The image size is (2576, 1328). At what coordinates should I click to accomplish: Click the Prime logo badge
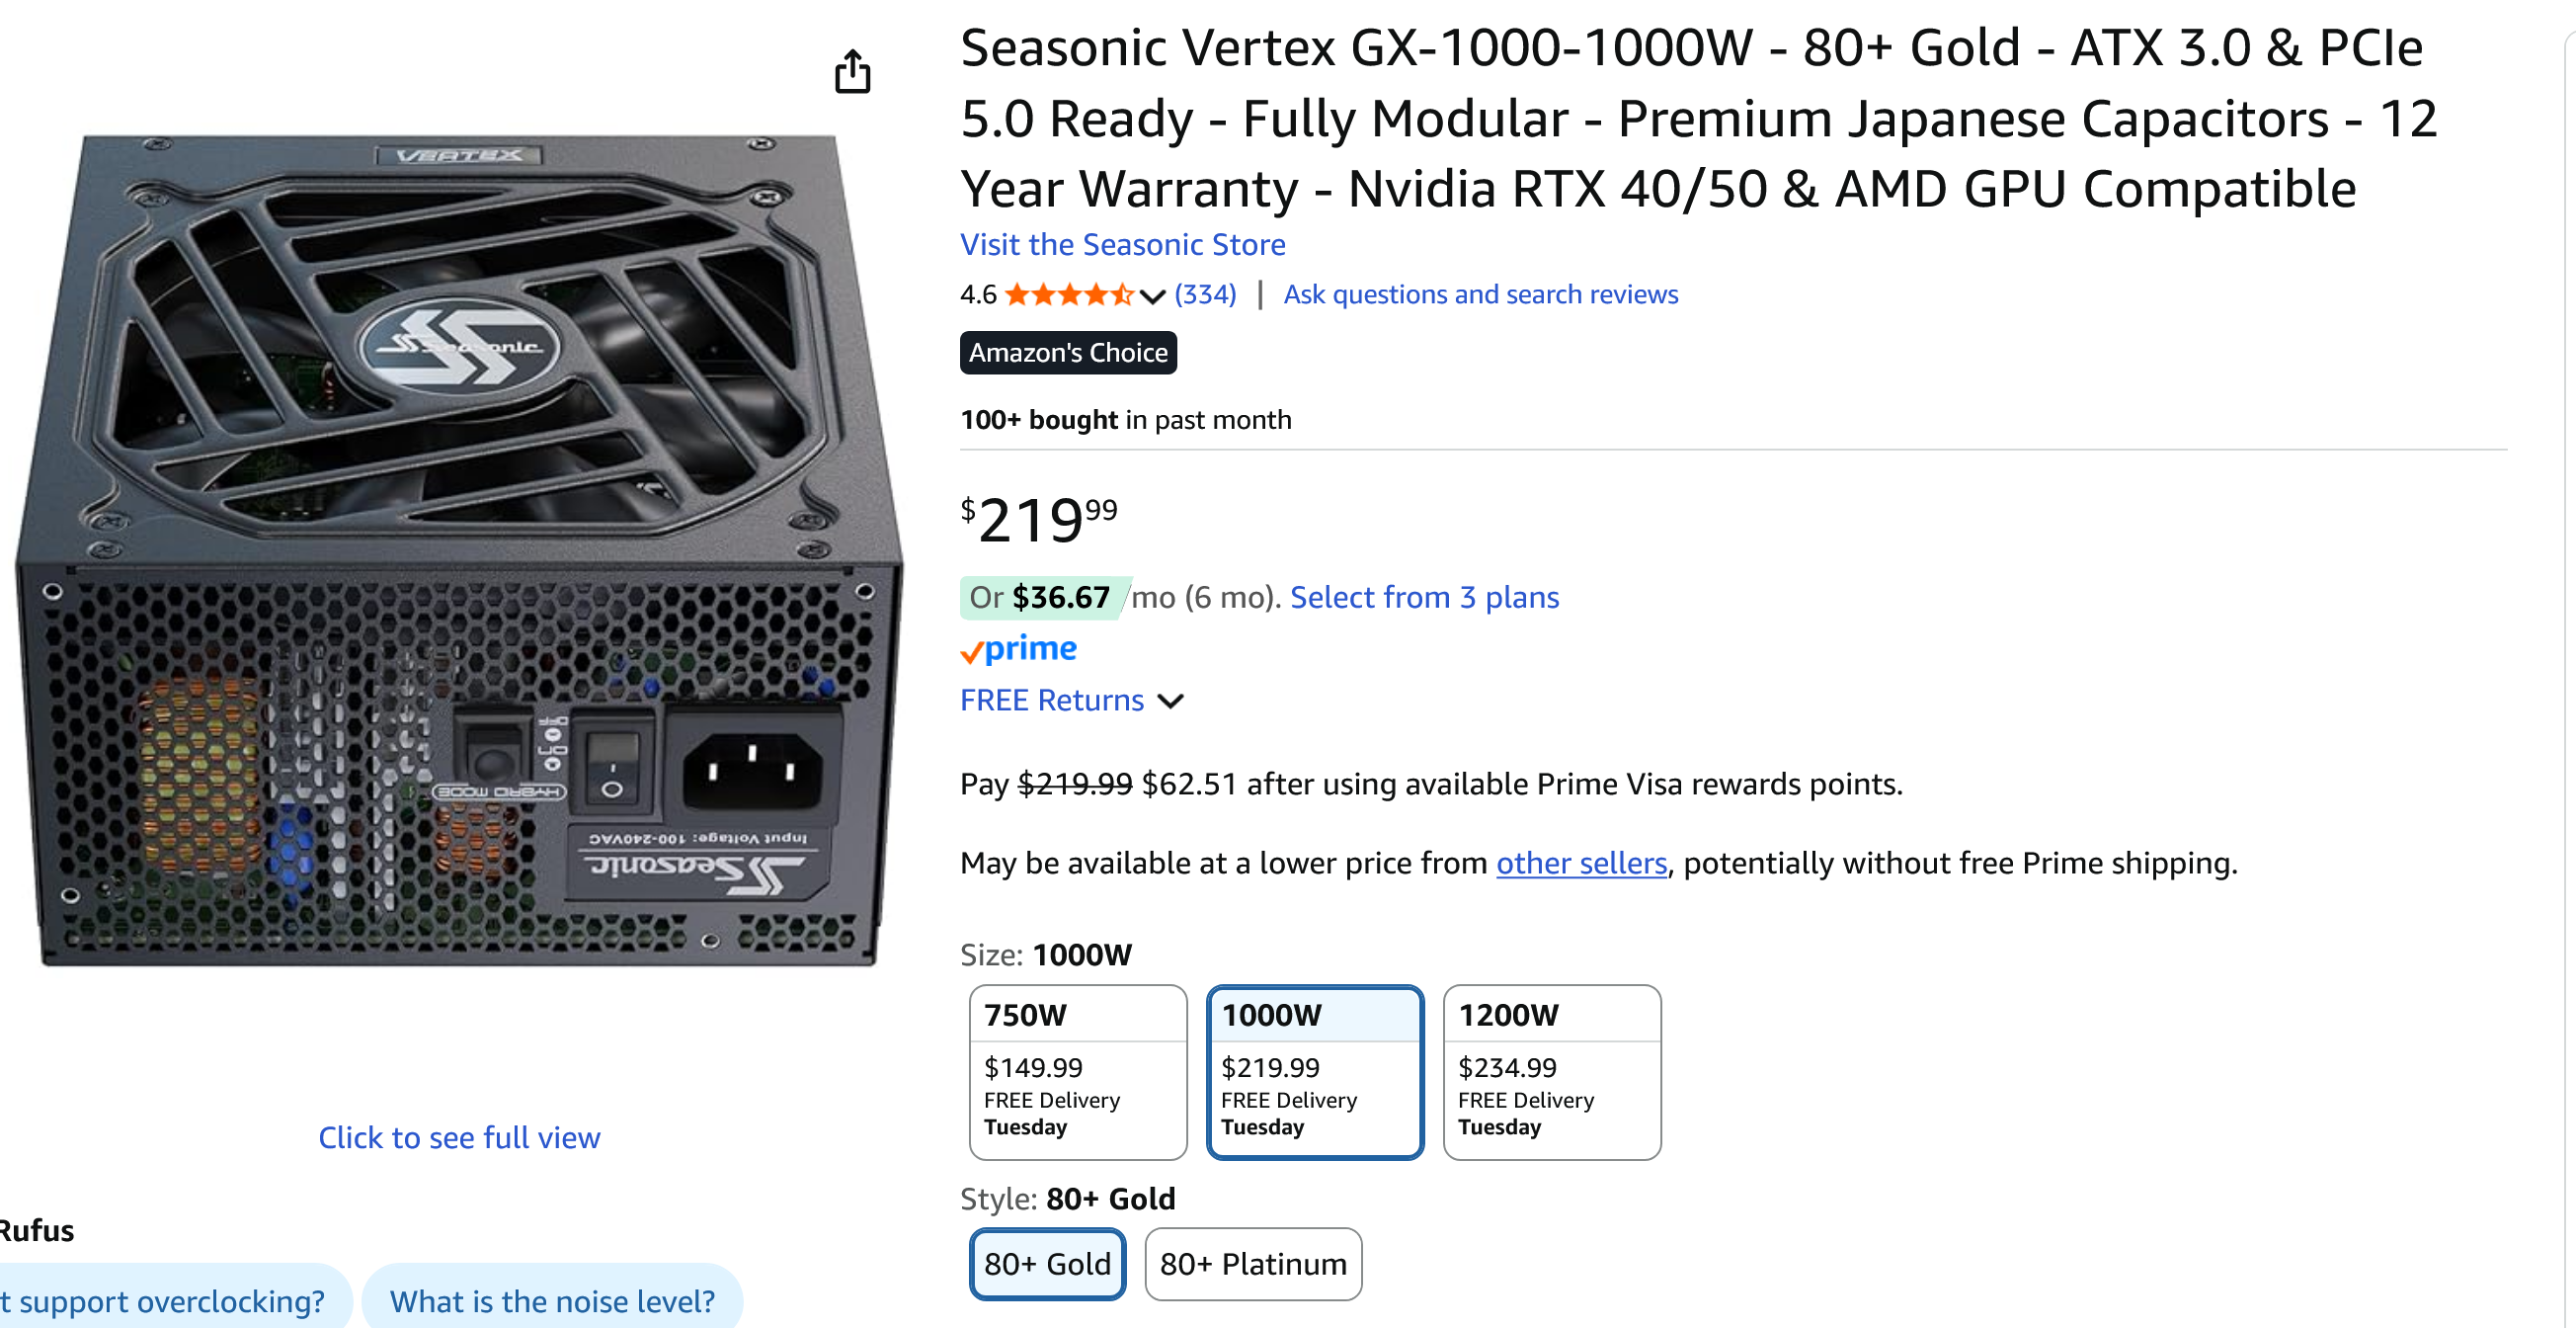click(x=1018, y=648)
